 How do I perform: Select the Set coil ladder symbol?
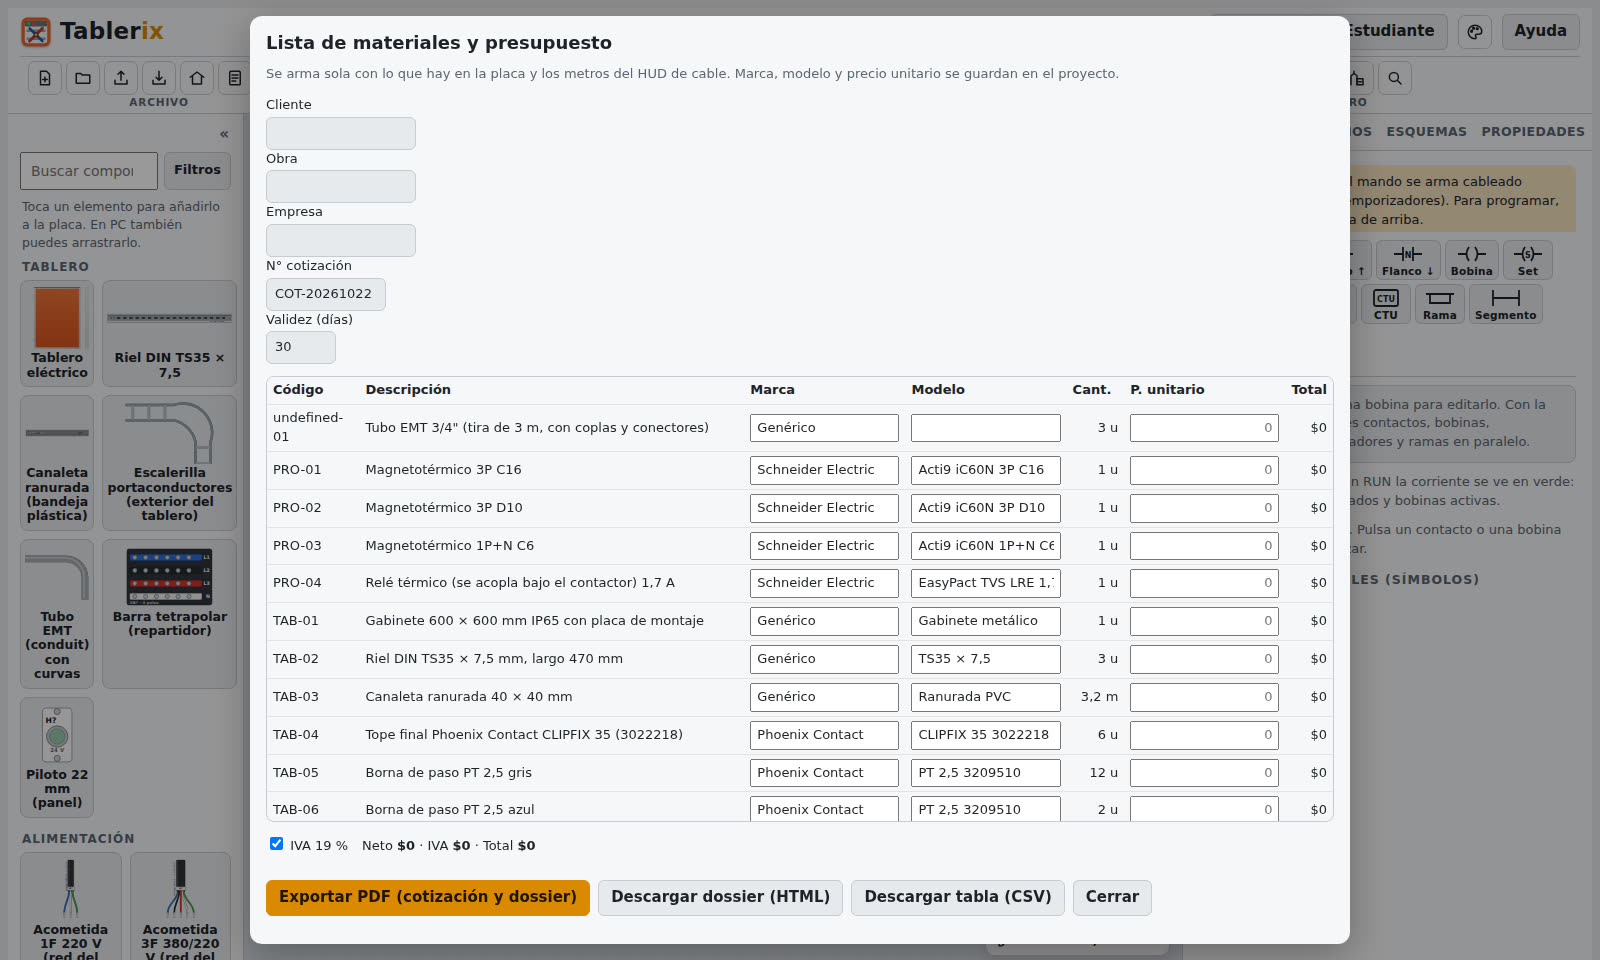(x=1528, y=260)
